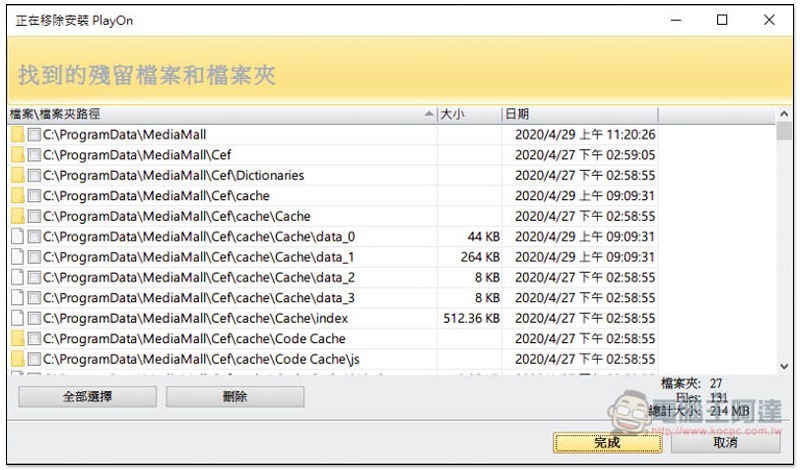Click file icon of data_1 row
The width and height of the screenshot is (800, 470).
click(x=17, y=257)
